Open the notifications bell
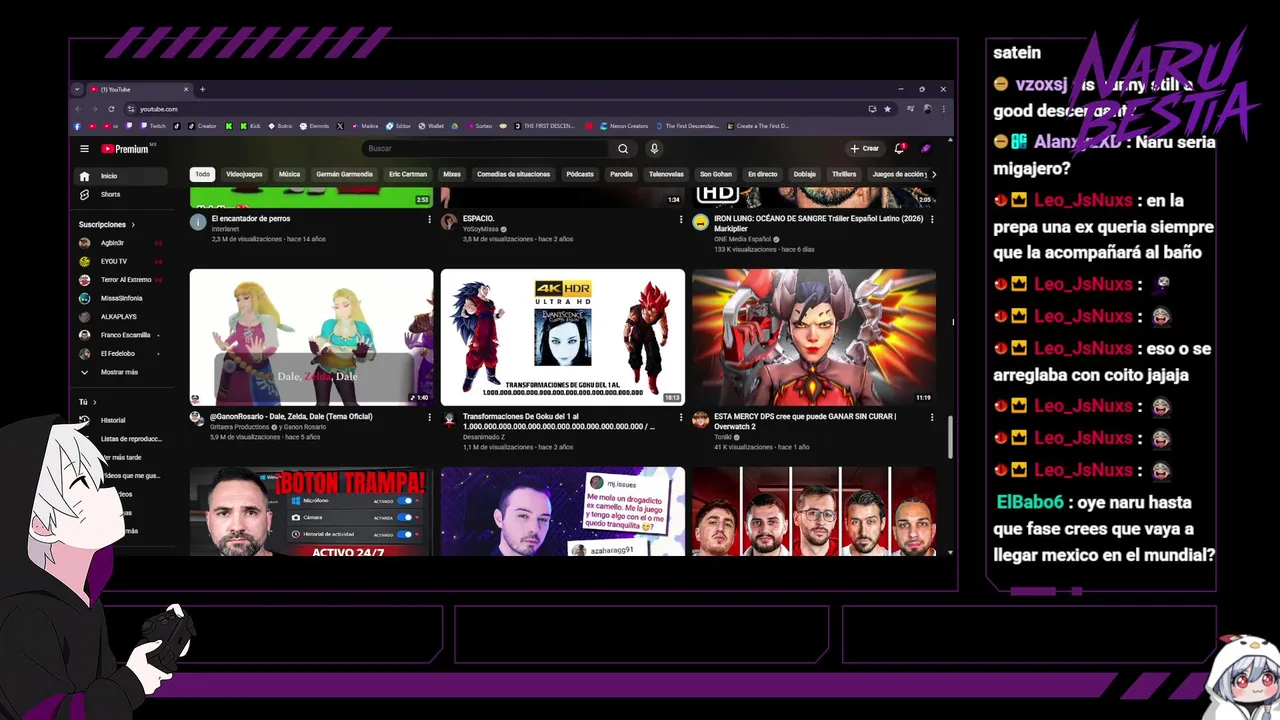The width and height of the screenshot is (1280, 720). (899, 148)
